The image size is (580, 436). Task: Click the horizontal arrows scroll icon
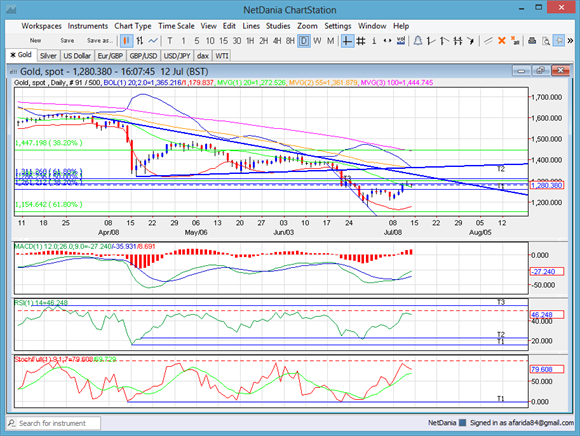(387, 41)
